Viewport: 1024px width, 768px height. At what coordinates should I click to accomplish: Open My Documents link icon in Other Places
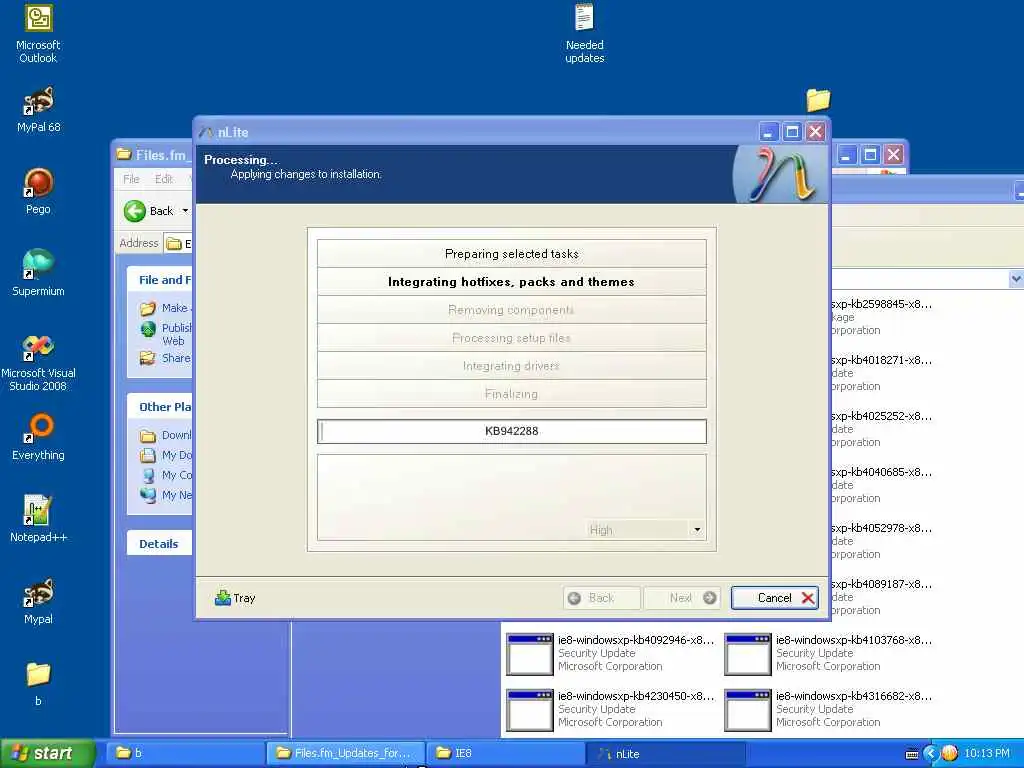[148, 455]
